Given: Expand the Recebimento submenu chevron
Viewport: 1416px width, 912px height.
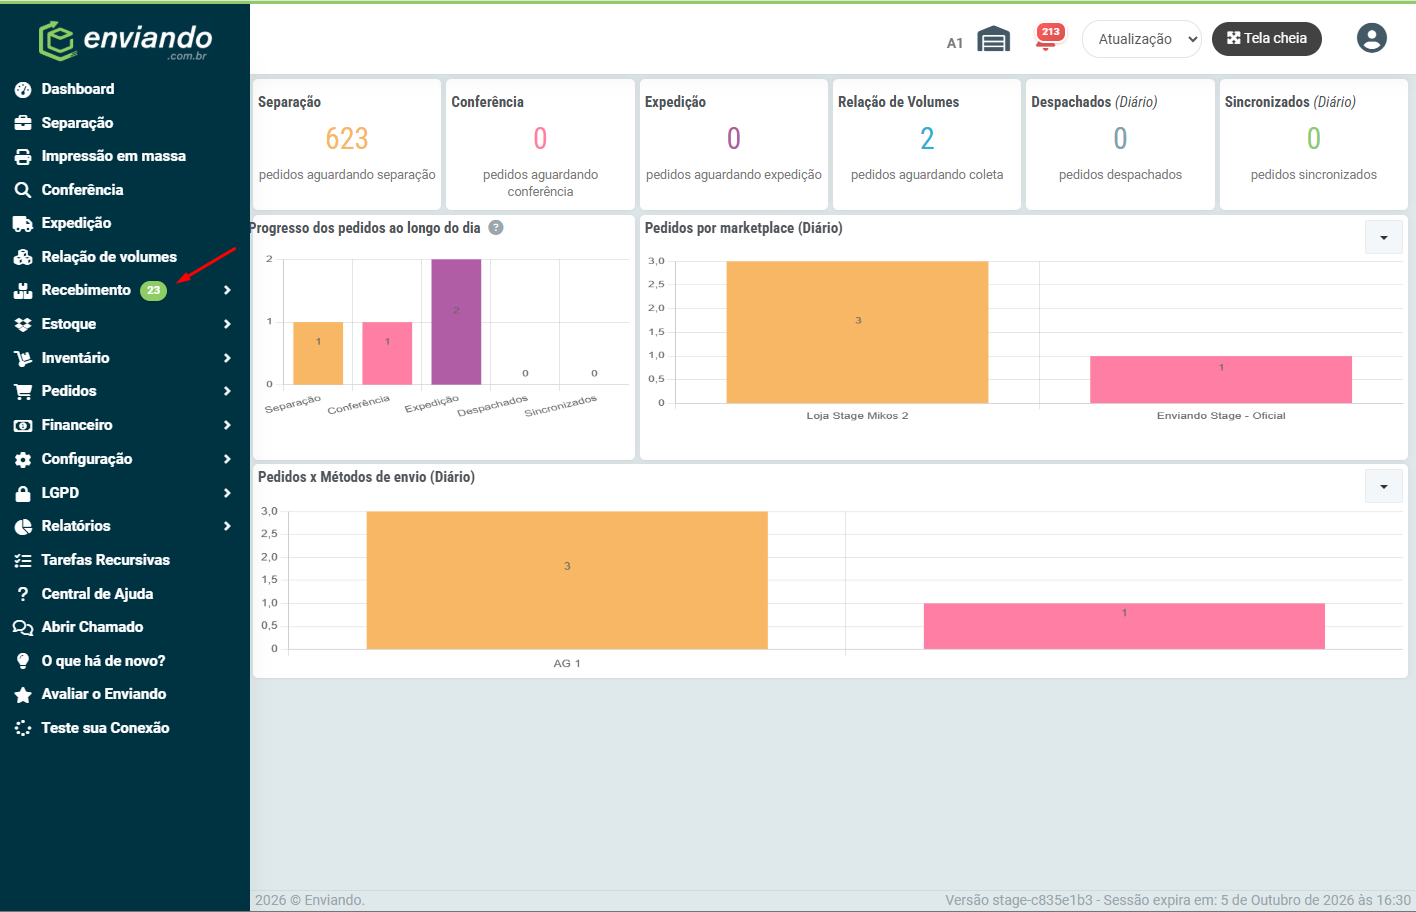Looking at the screenshot, I should pos(228,290).
